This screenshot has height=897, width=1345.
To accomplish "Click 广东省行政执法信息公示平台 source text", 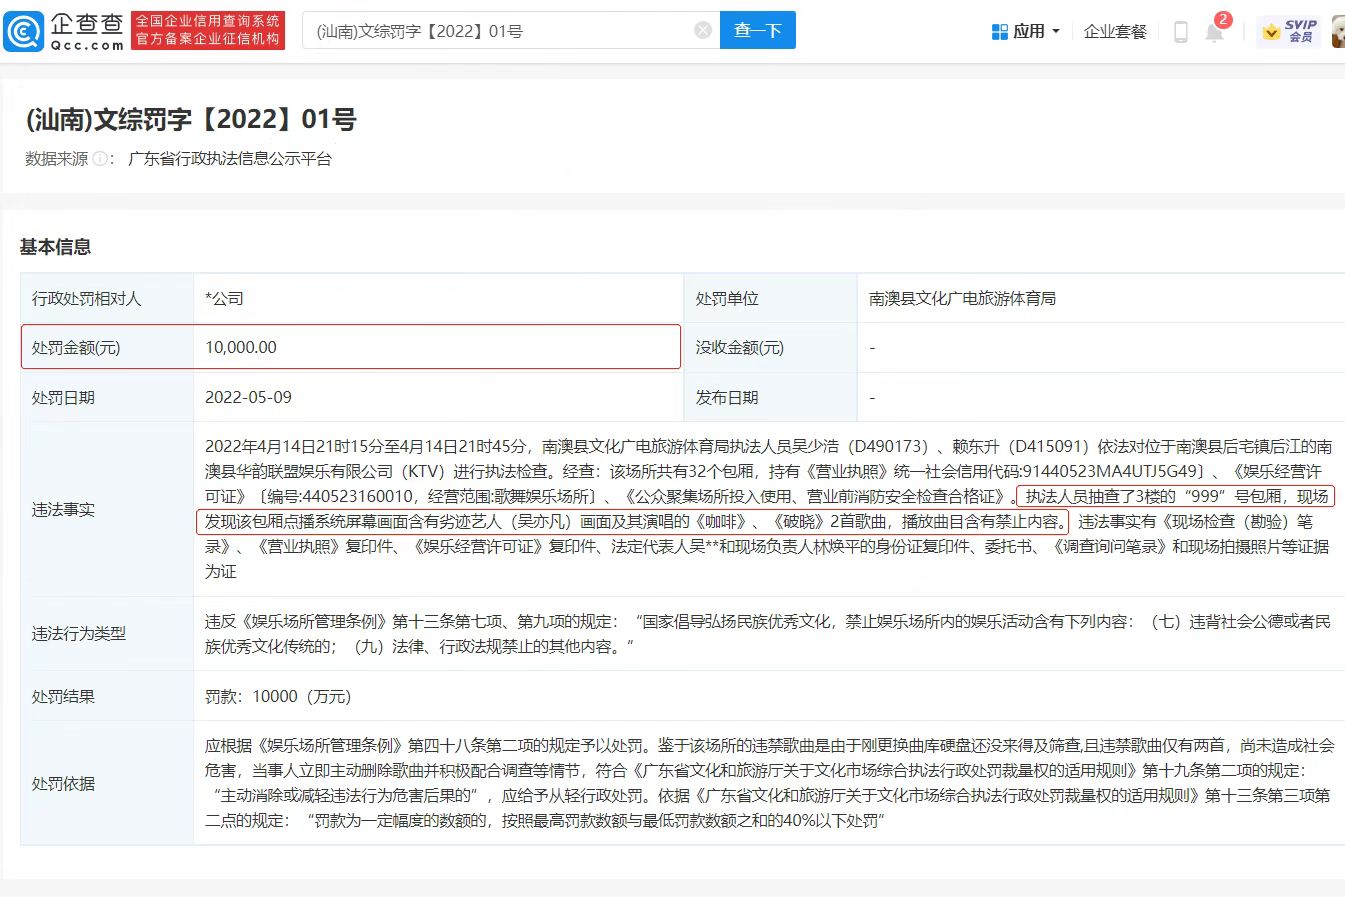I will 230,159.
